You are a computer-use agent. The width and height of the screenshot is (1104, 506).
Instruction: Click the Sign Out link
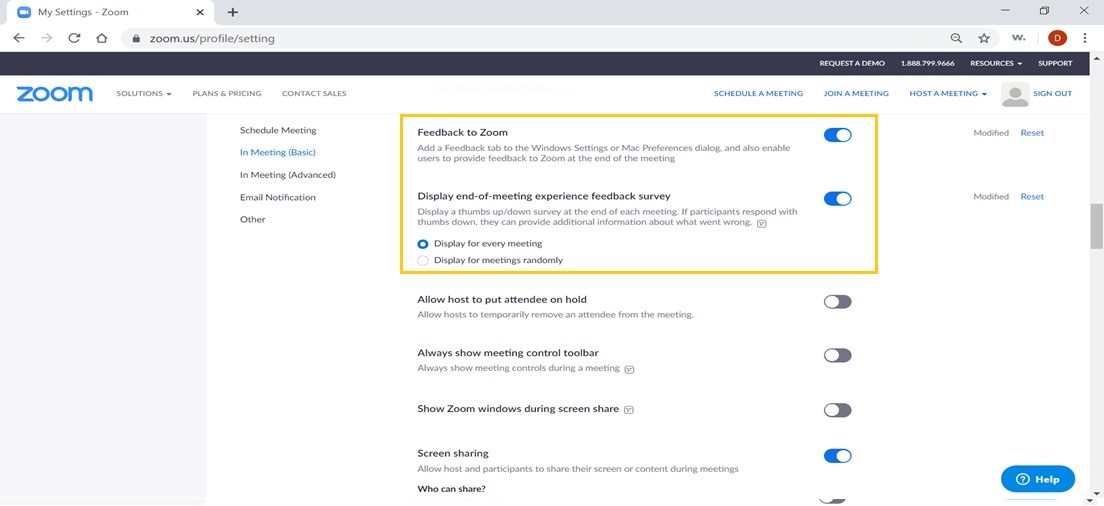1052,94
